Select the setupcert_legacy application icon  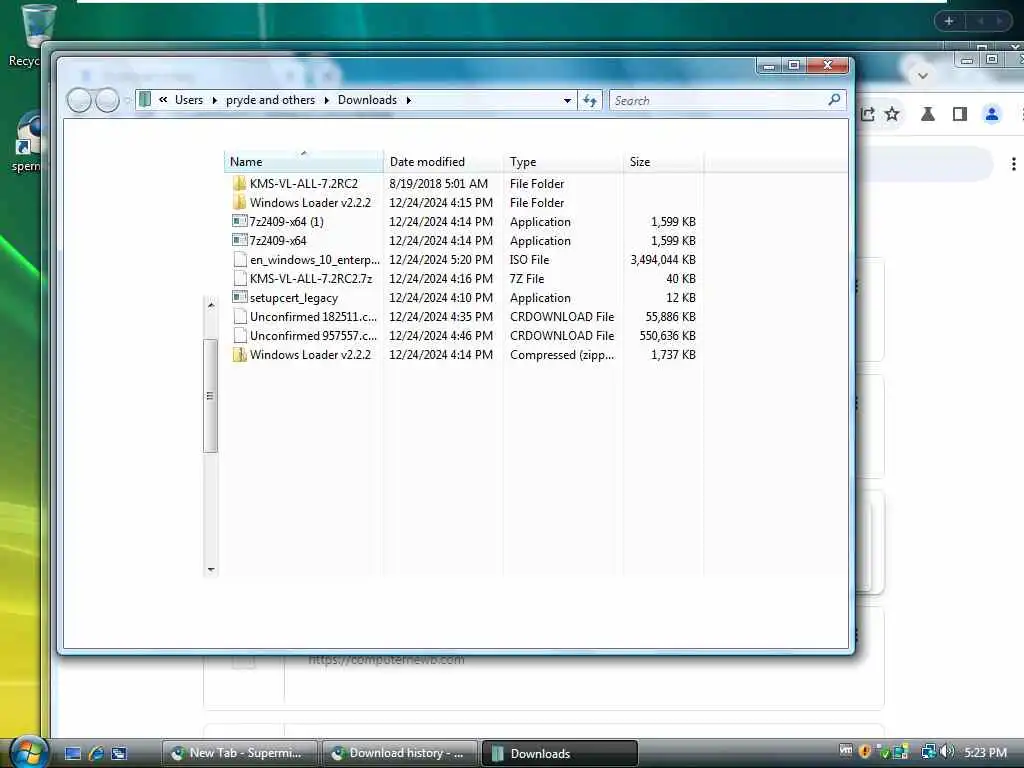tap(240, 297)
